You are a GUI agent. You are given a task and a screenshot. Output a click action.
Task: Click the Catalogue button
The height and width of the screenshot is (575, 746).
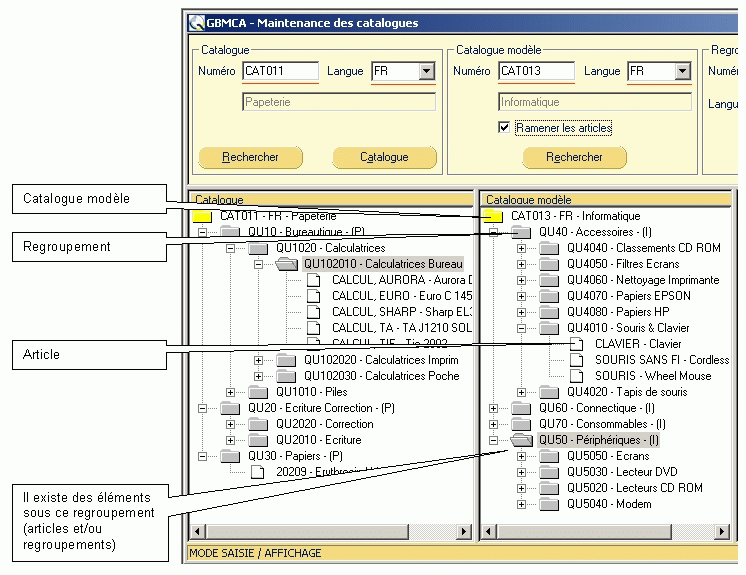coord(384,157)
